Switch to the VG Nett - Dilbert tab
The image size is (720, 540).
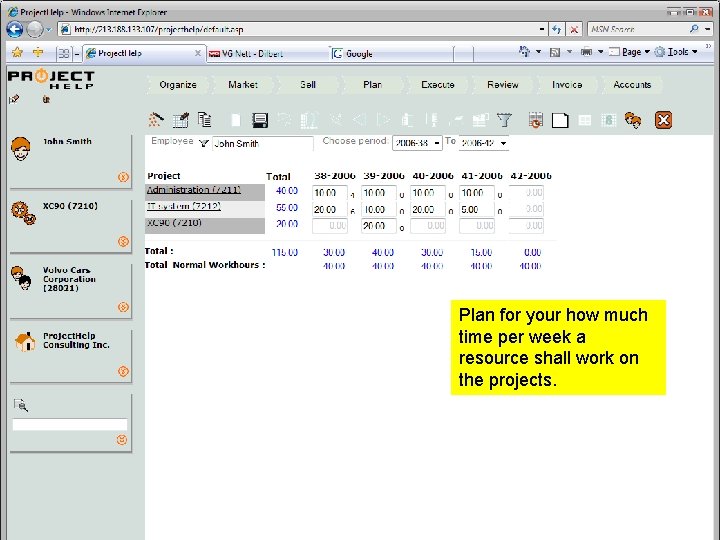(267, 54)
